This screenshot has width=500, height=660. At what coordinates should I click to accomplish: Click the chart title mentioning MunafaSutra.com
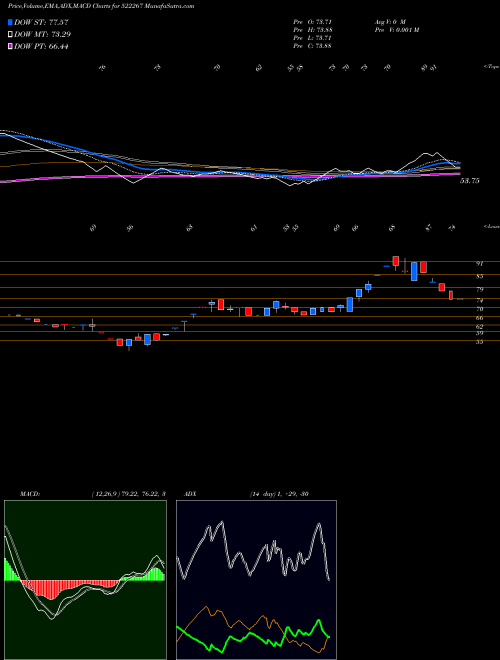(x=101, y=7)
